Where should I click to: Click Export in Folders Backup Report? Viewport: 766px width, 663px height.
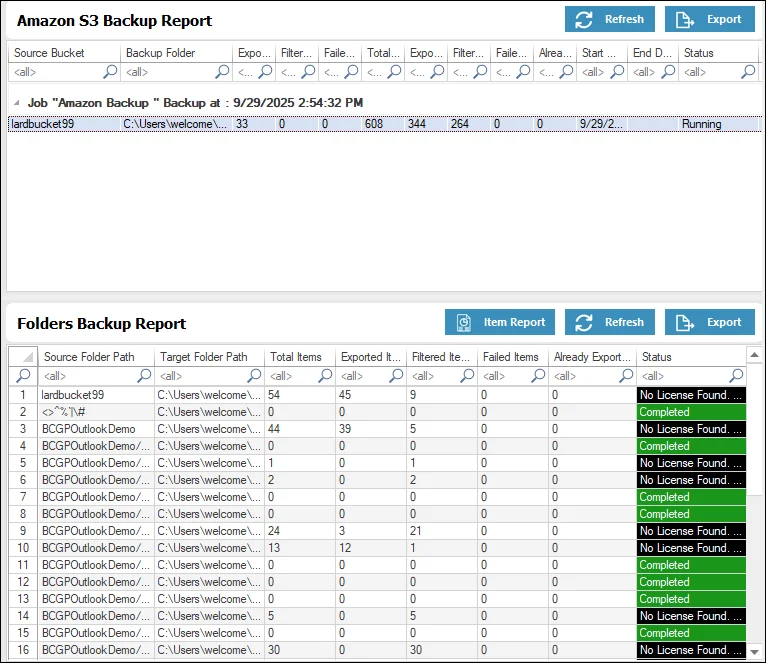point(709,322)
